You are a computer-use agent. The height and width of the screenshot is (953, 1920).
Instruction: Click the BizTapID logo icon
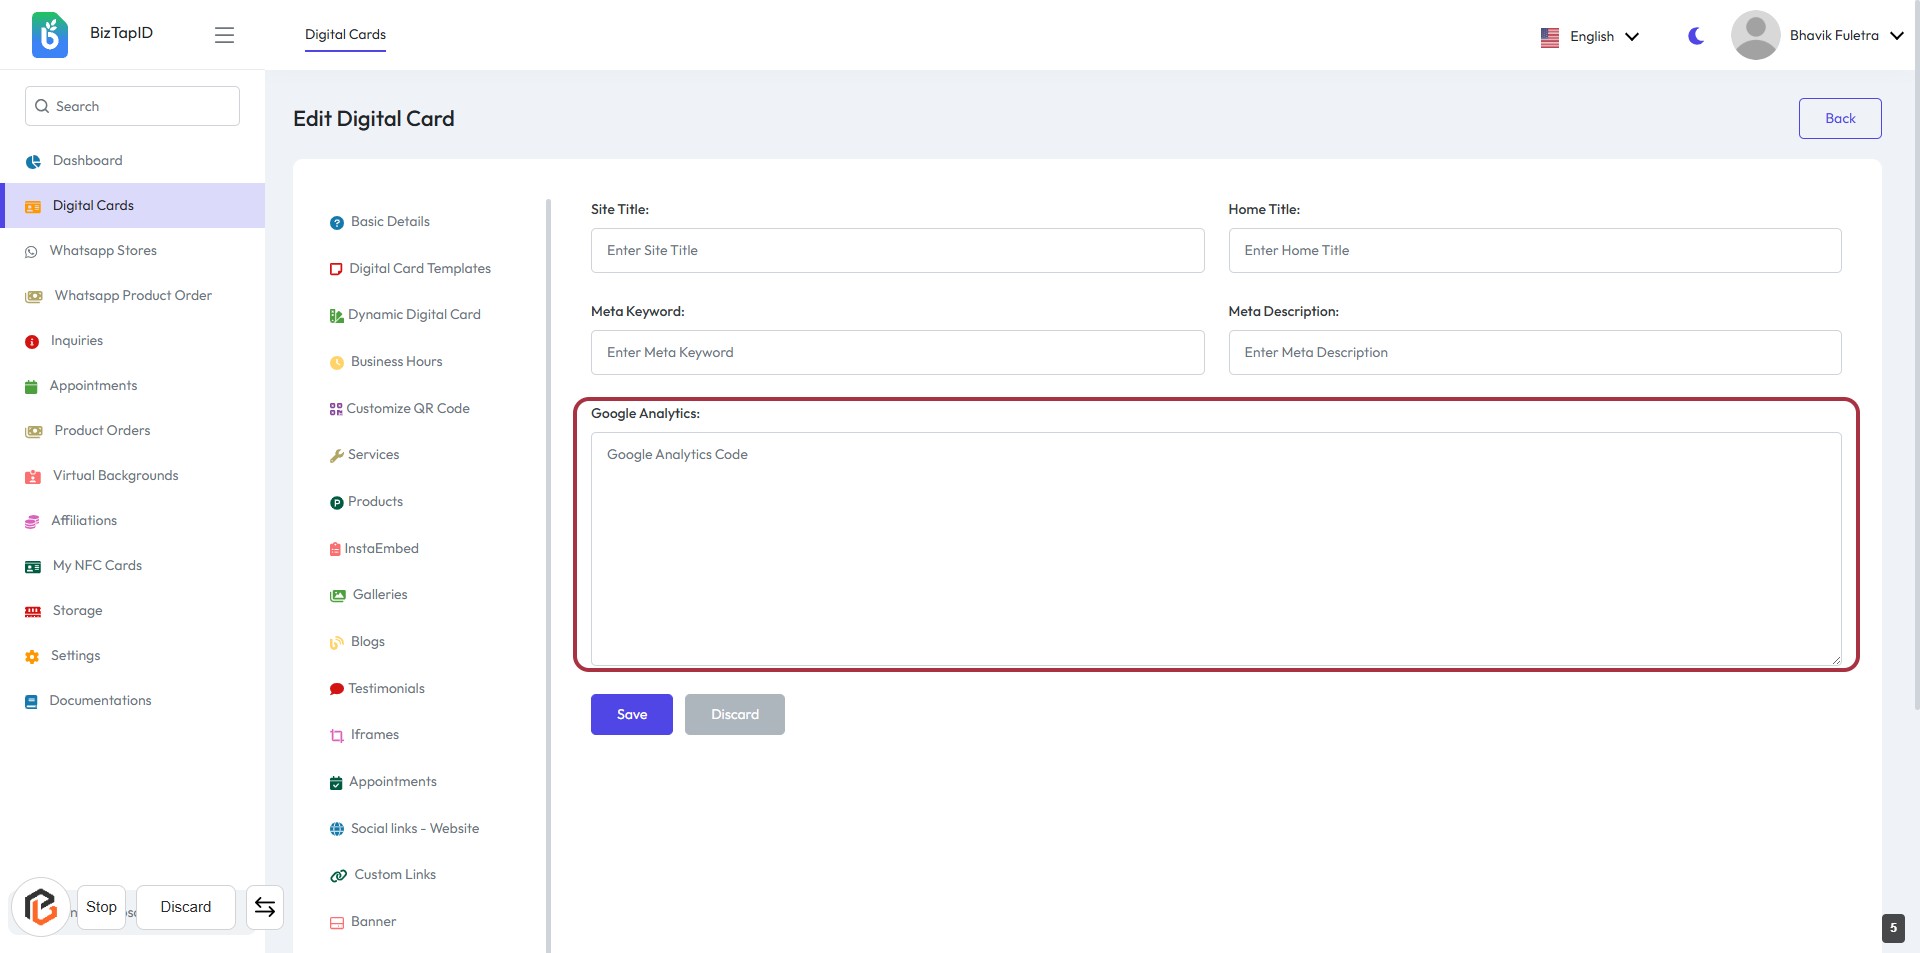pos(49,35)
